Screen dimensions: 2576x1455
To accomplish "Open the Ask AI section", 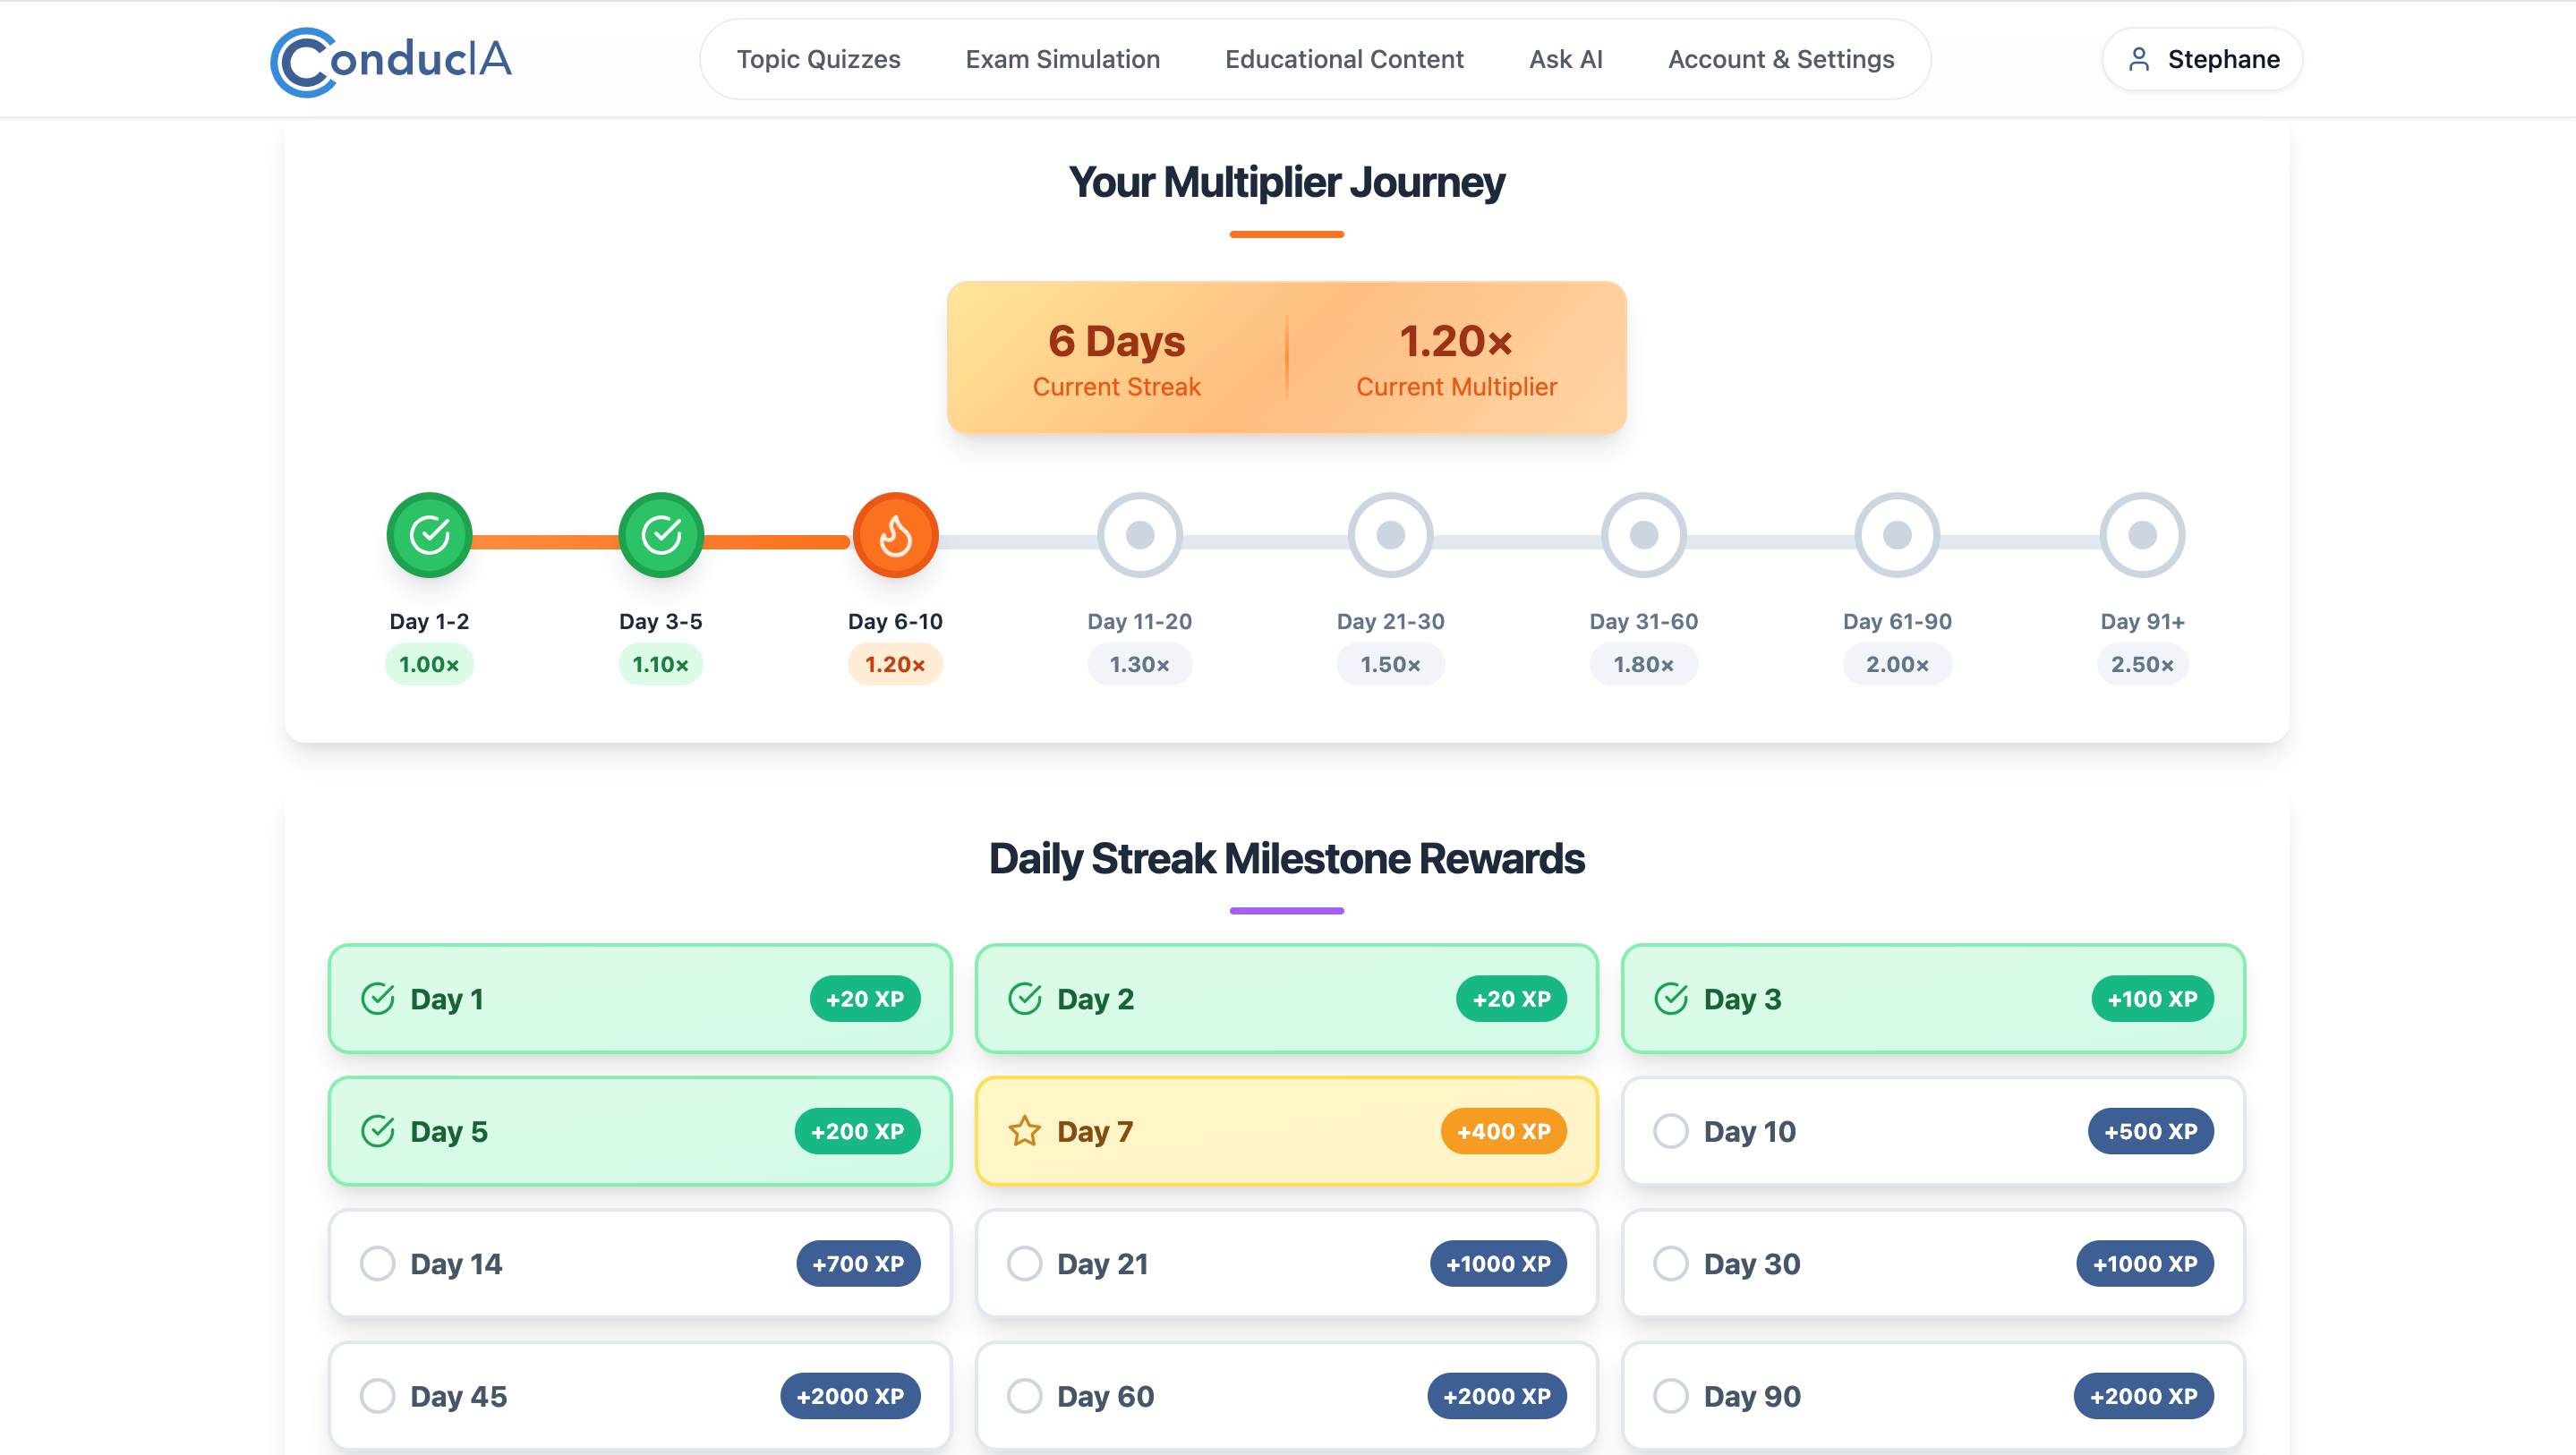I will tap(1565, 59).
